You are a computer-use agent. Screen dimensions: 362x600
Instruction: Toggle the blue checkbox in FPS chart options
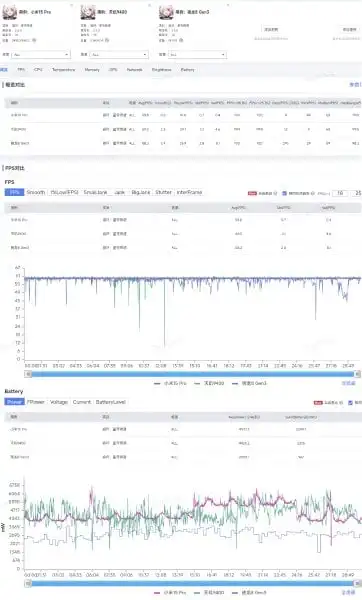point(284,193)
